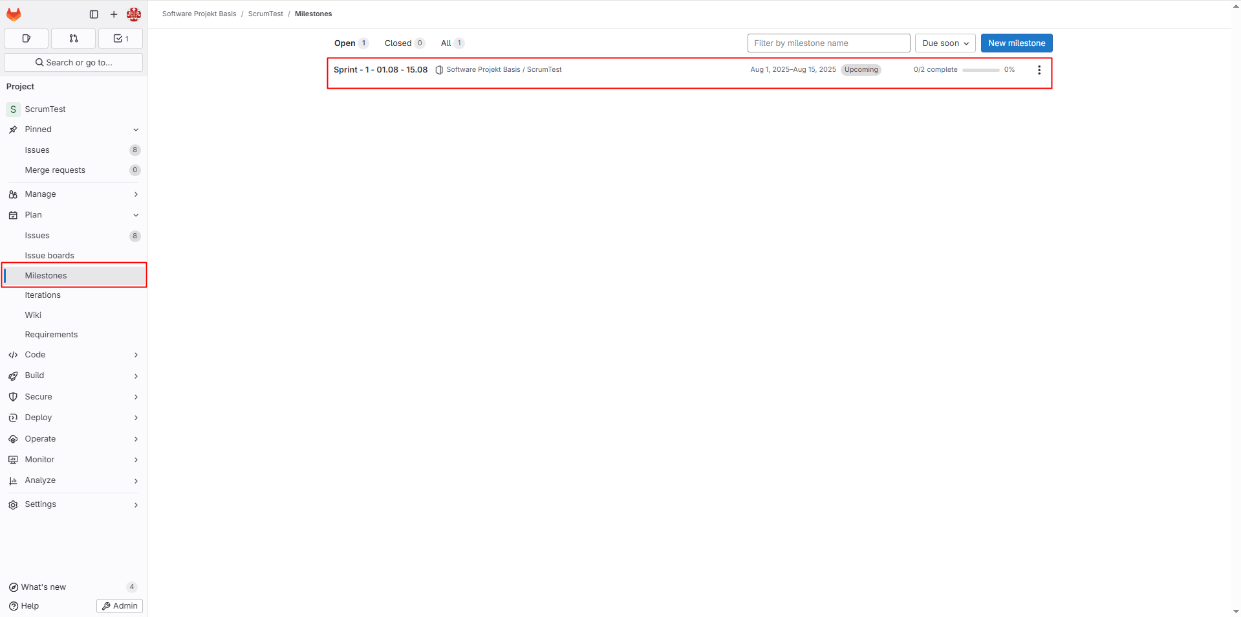The width and height of the screenshot is (1241, 617).
Task: Click the Admin button
Action: coord(119,606)
